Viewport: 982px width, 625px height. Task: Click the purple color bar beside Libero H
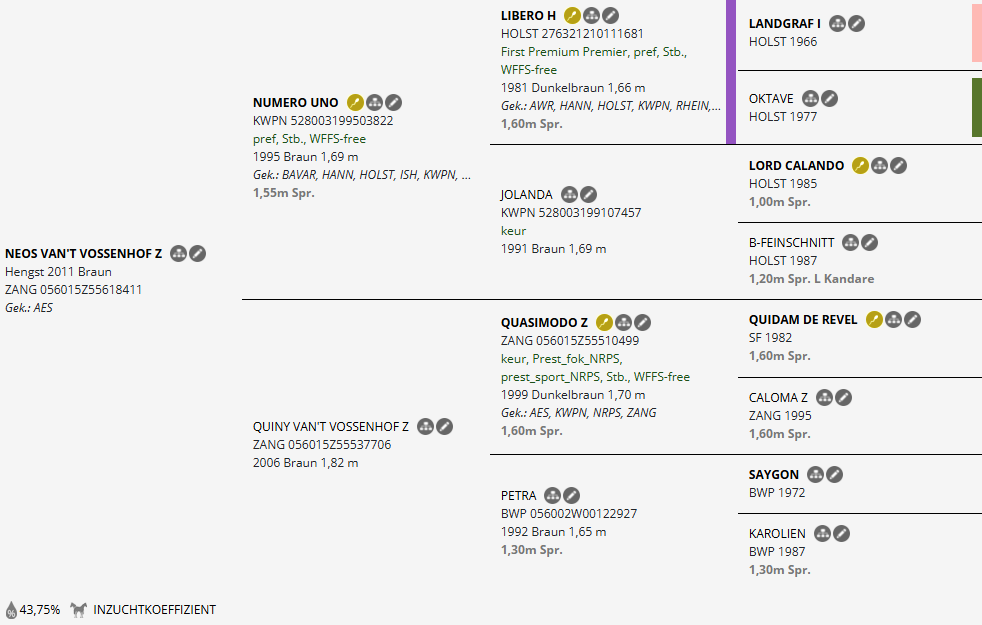(731, 72)
